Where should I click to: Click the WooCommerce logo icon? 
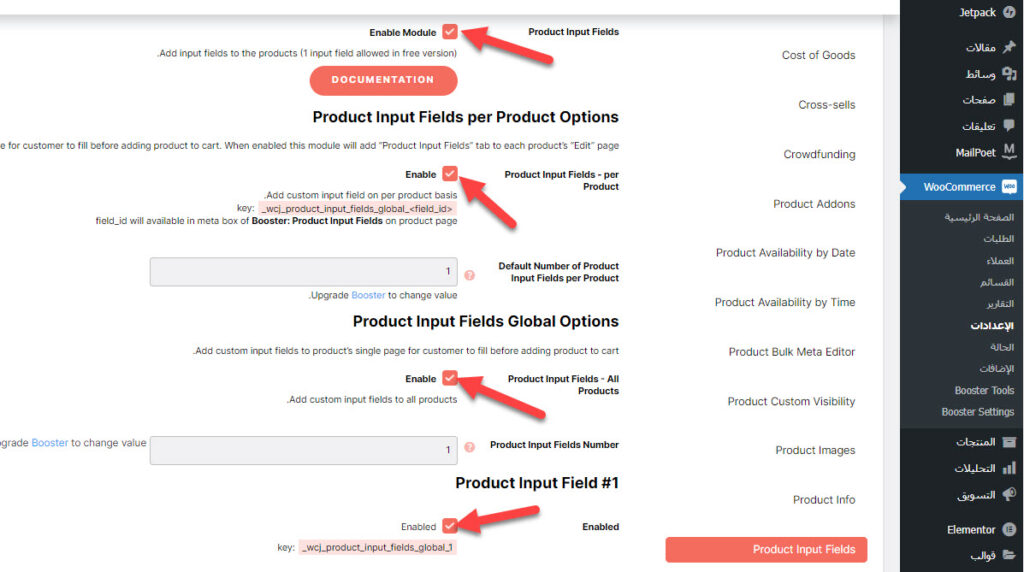(x=1009, y=187)
